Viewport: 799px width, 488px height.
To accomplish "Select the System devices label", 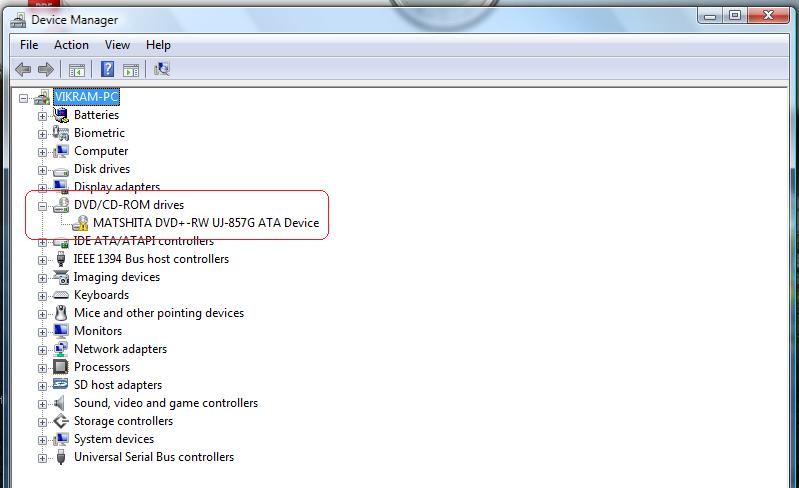I will [x=114, y=439].
